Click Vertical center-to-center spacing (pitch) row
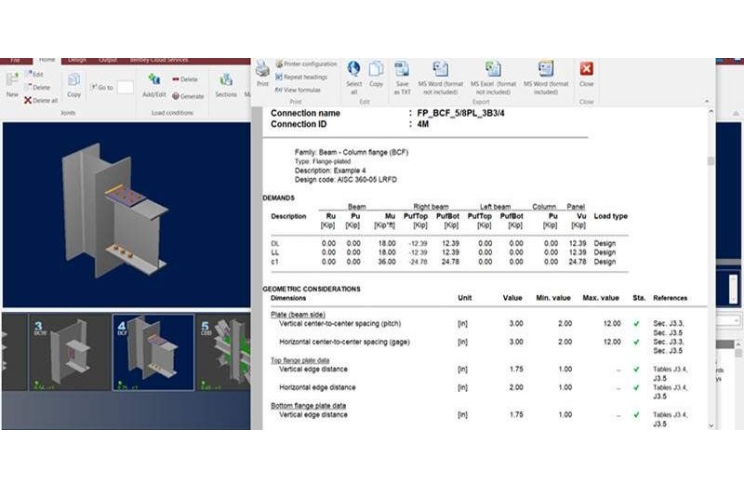Screen dimensions: 744x488 point(484,324)
